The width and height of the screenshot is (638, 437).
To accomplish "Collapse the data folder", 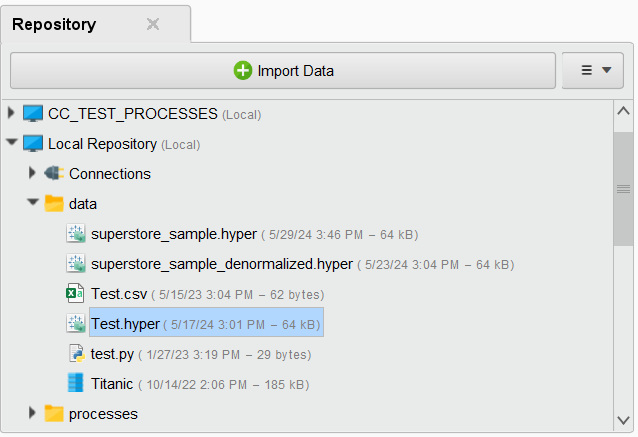I will click(x=32, y=203).
